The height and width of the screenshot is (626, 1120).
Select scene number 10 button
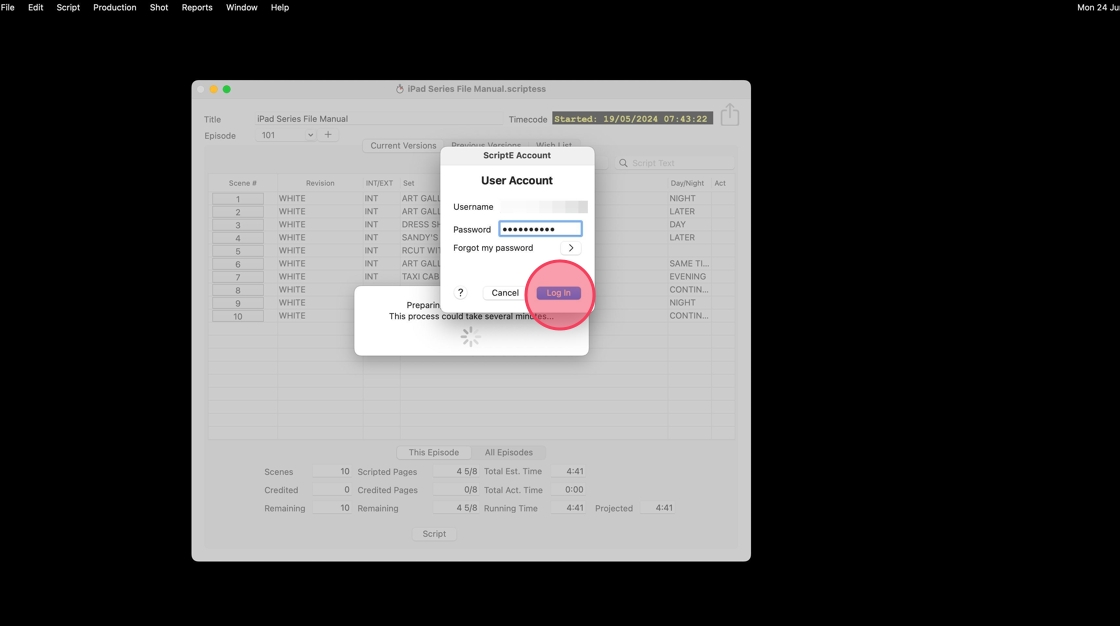(238, 316)
